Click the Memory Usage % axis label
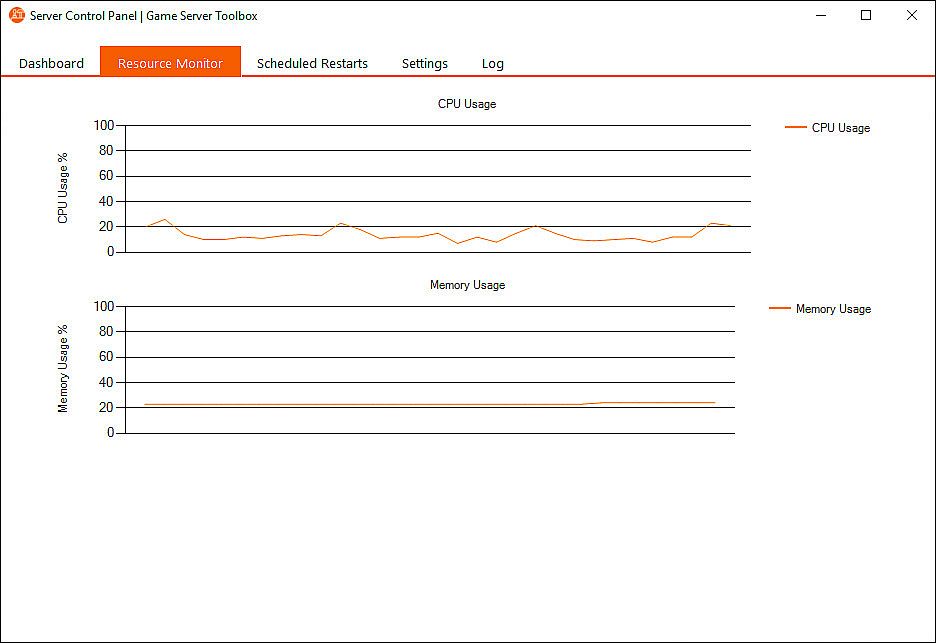Viewport: 936px width, 643px height. (x=63, y=368)
